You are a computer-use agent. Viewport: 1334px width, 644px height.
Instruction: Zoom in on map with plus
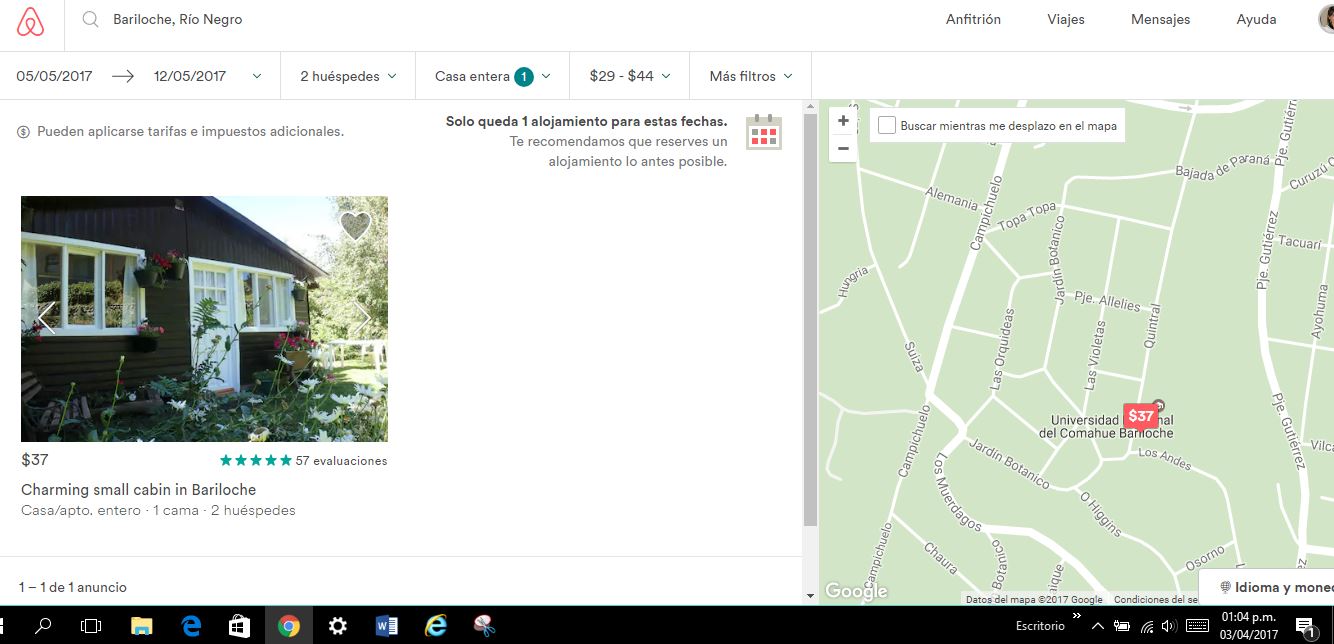coord(843,121)
